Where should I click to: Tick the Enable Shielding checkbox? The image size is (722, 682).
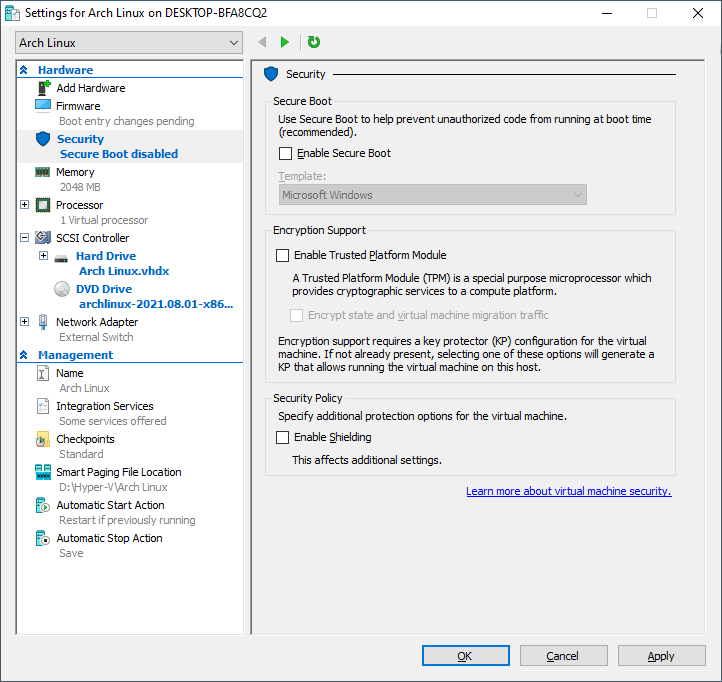(283, 438)
